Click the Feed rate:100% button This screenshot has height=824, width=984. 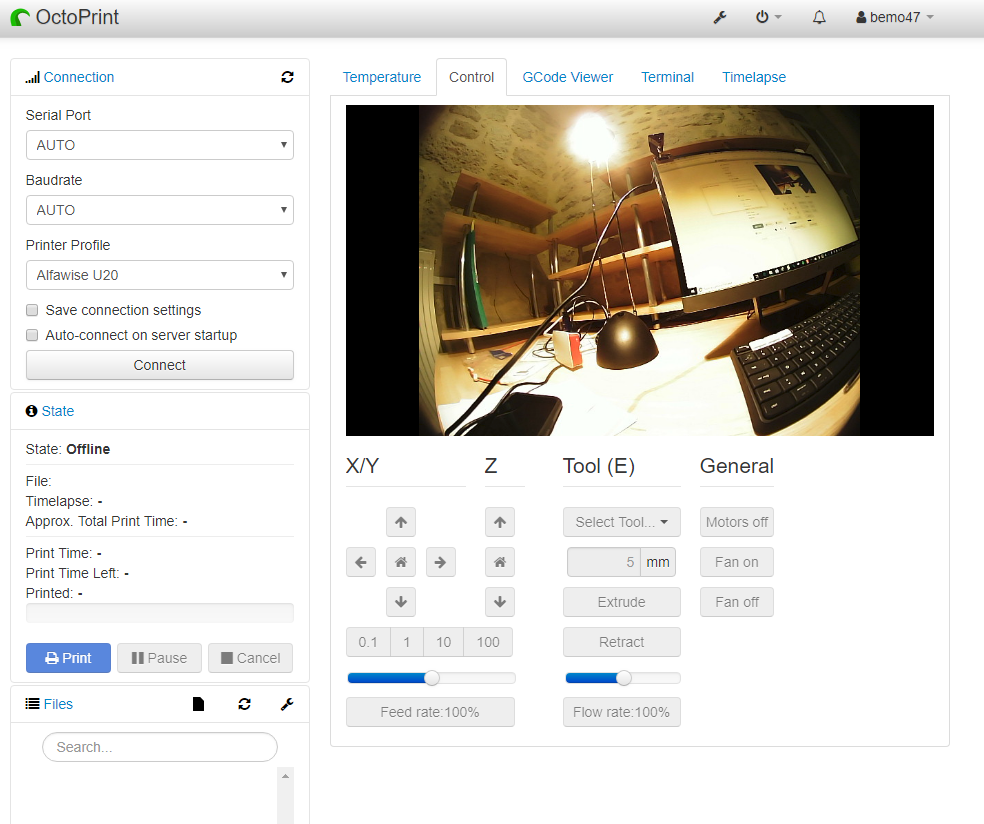coord(430,712)
